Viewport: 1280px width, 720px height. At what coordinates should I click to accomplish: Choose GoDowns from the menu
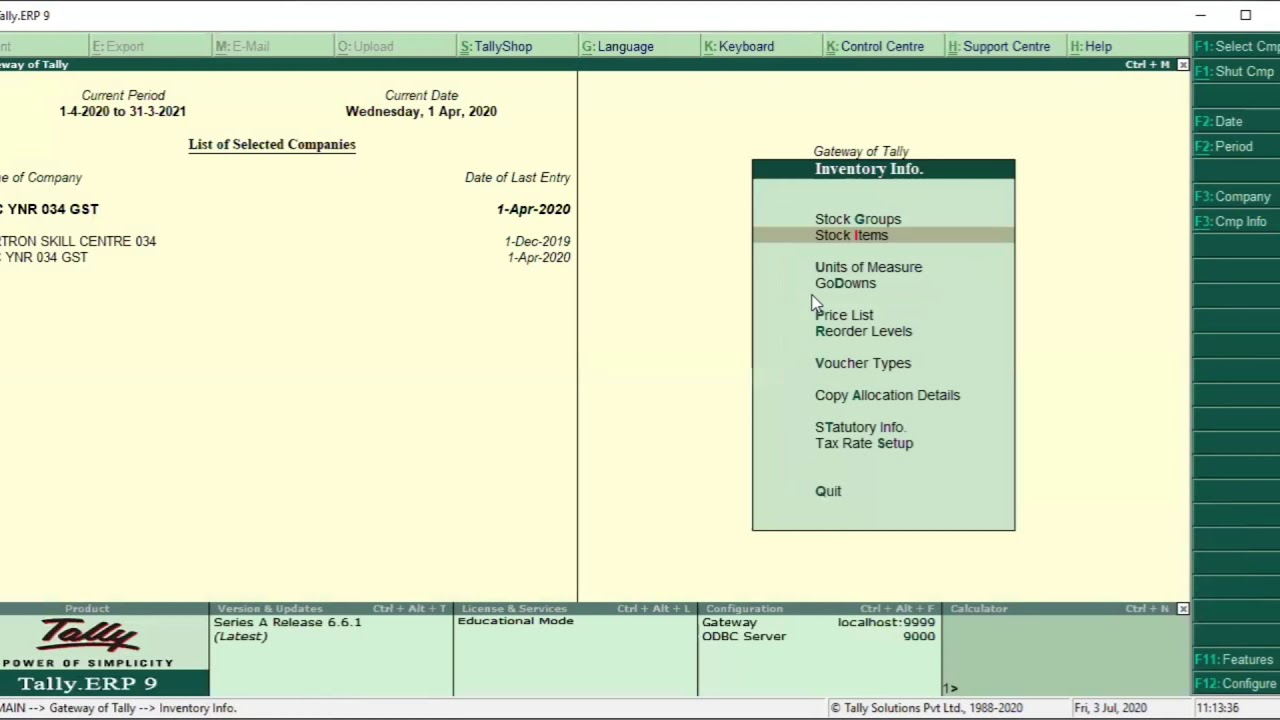point(845,283)
